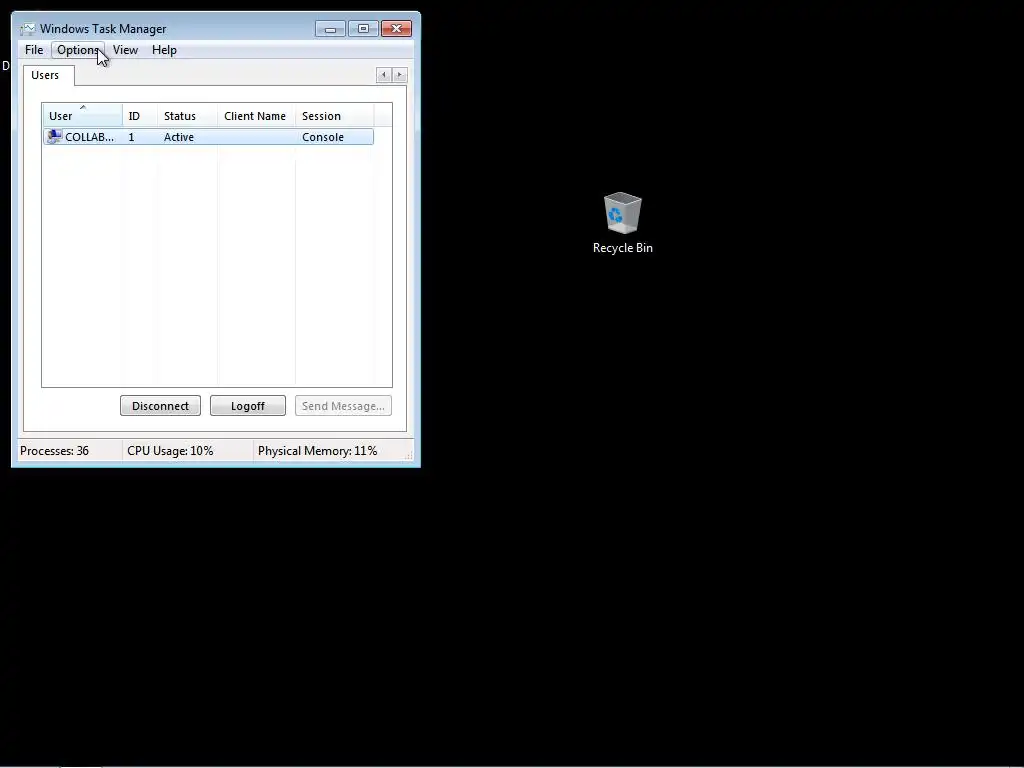Sort by the User column header
This screenshot has height=768, width=1024.
(x=82, y=116)
